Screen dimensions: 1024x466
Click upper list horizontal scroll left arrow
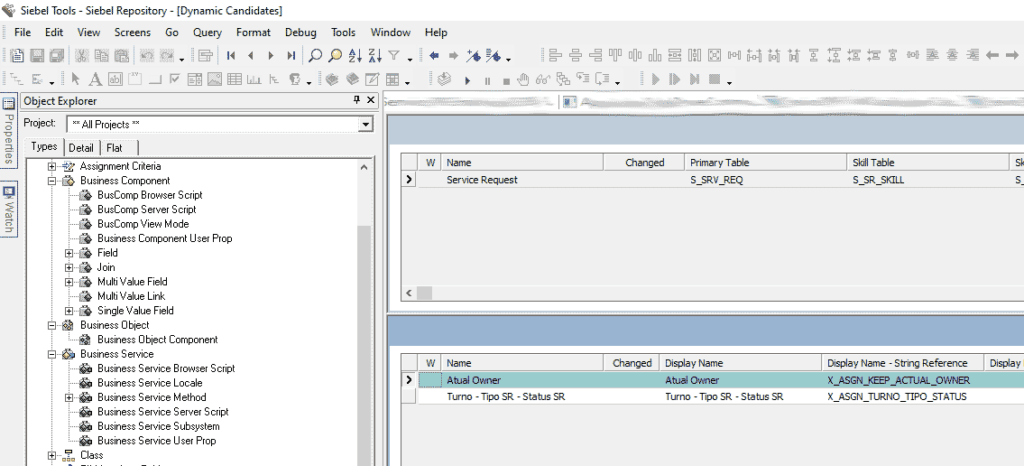[x=409, y=293]
